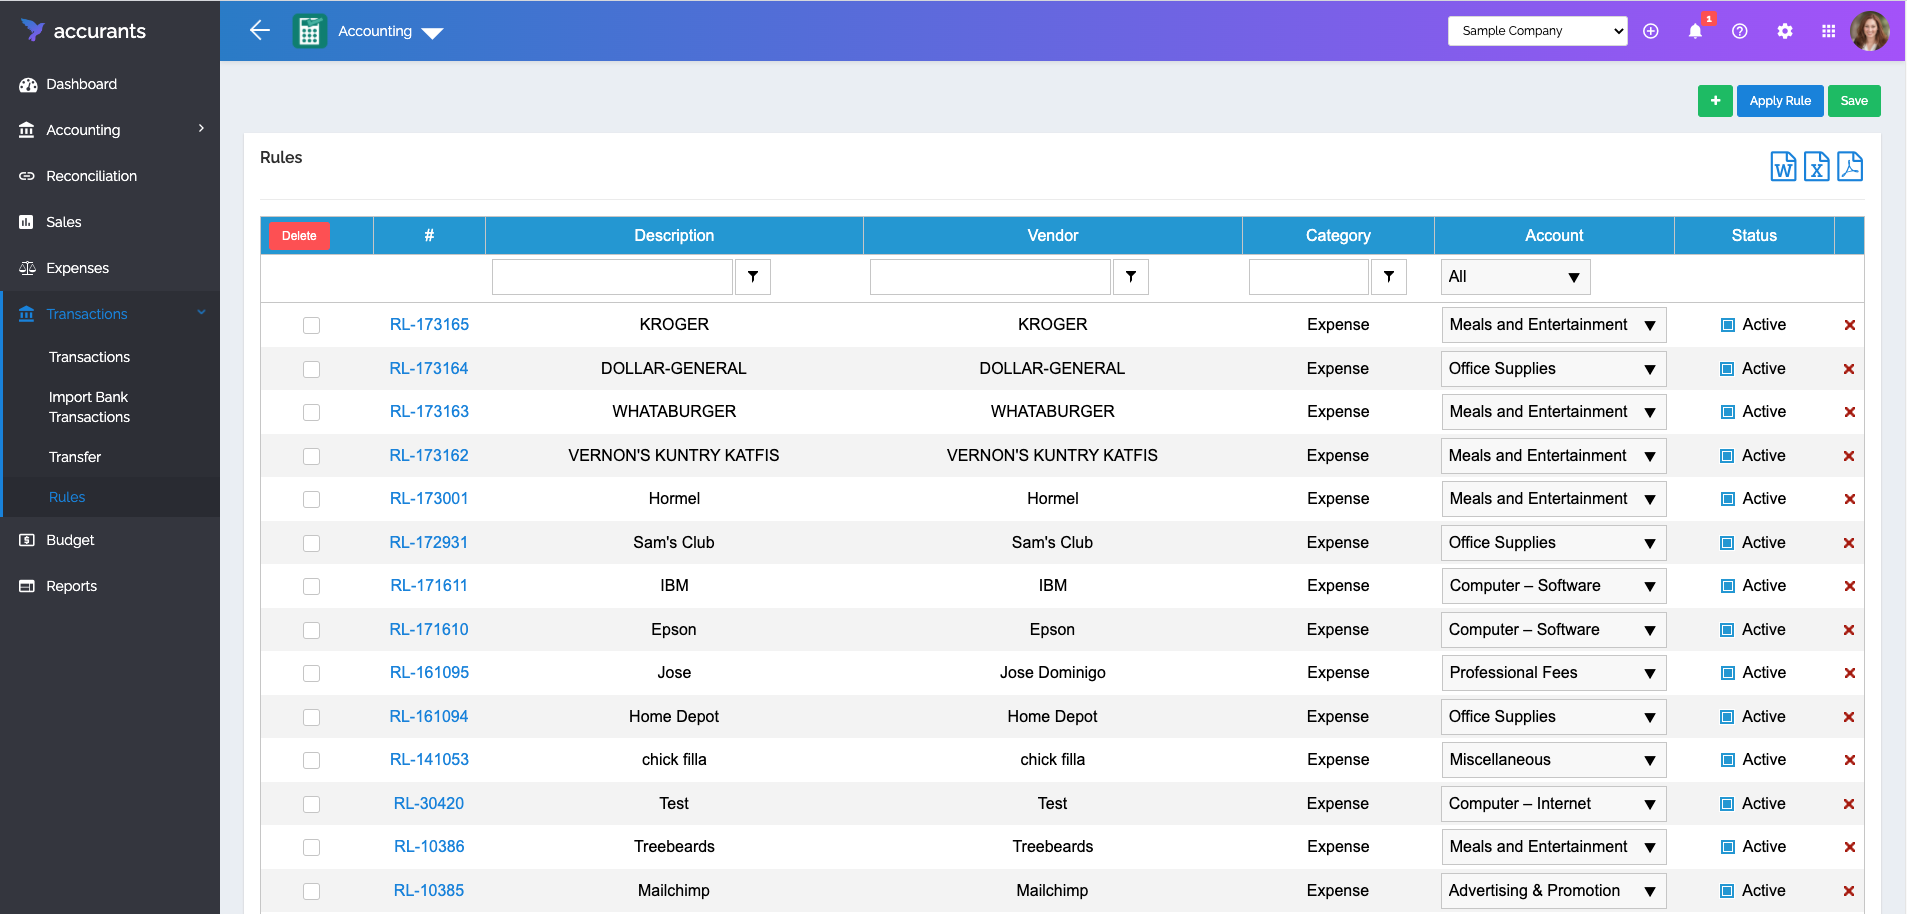Check the checkbox for rule RL-173165
Image resolution: width=1907 pixels, height=914 pixels.
point(311,325)
